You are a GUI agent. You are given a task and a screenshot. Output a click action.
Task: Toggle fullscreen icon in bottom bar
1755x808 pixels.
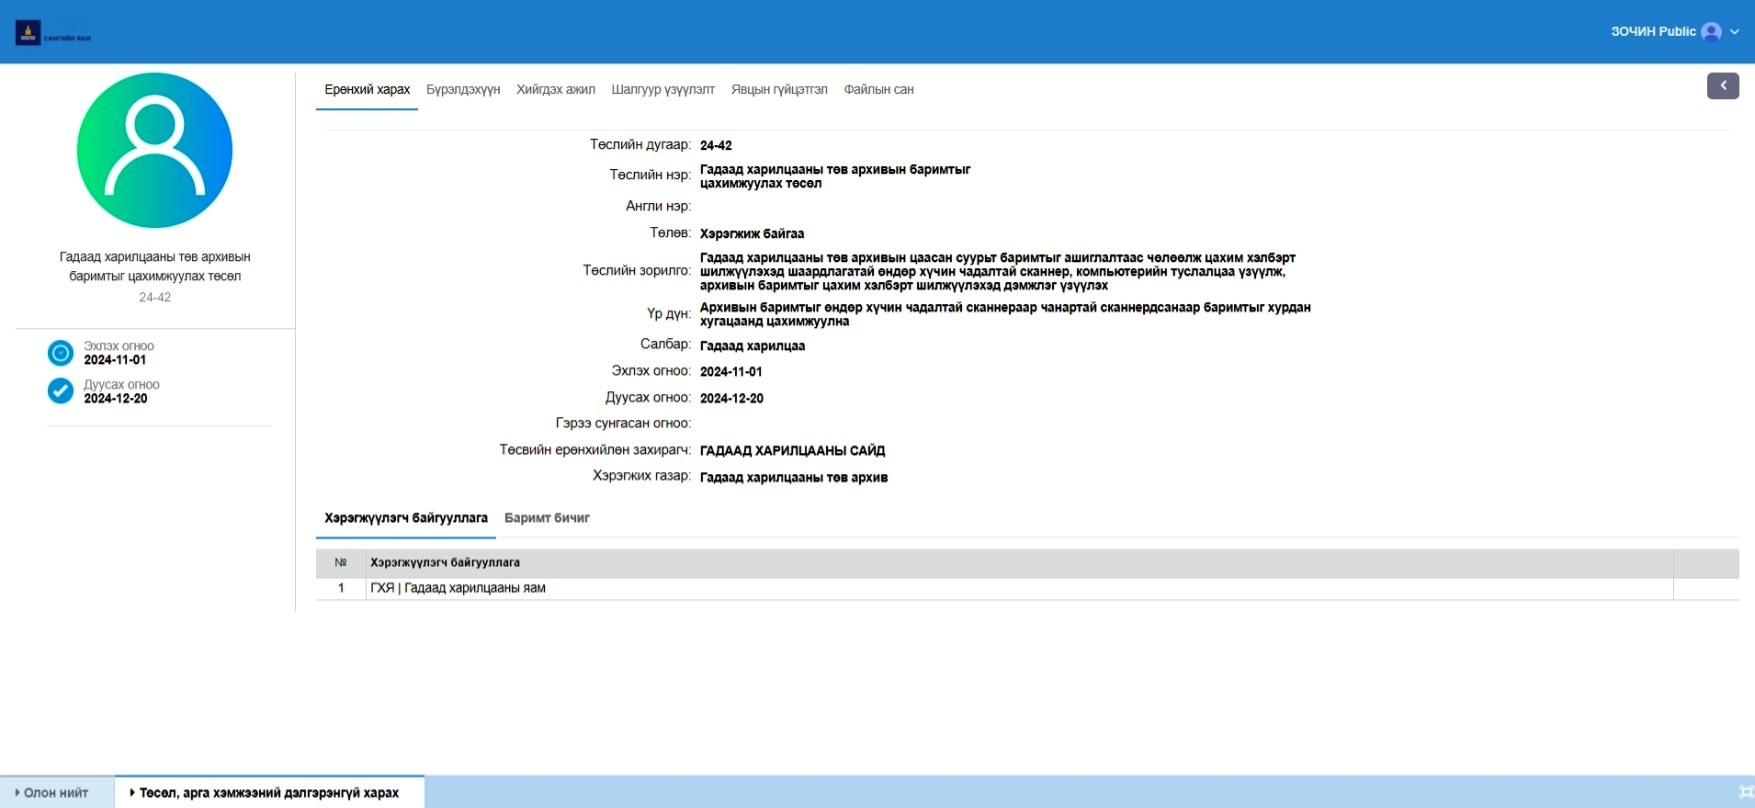[1746, 792]
